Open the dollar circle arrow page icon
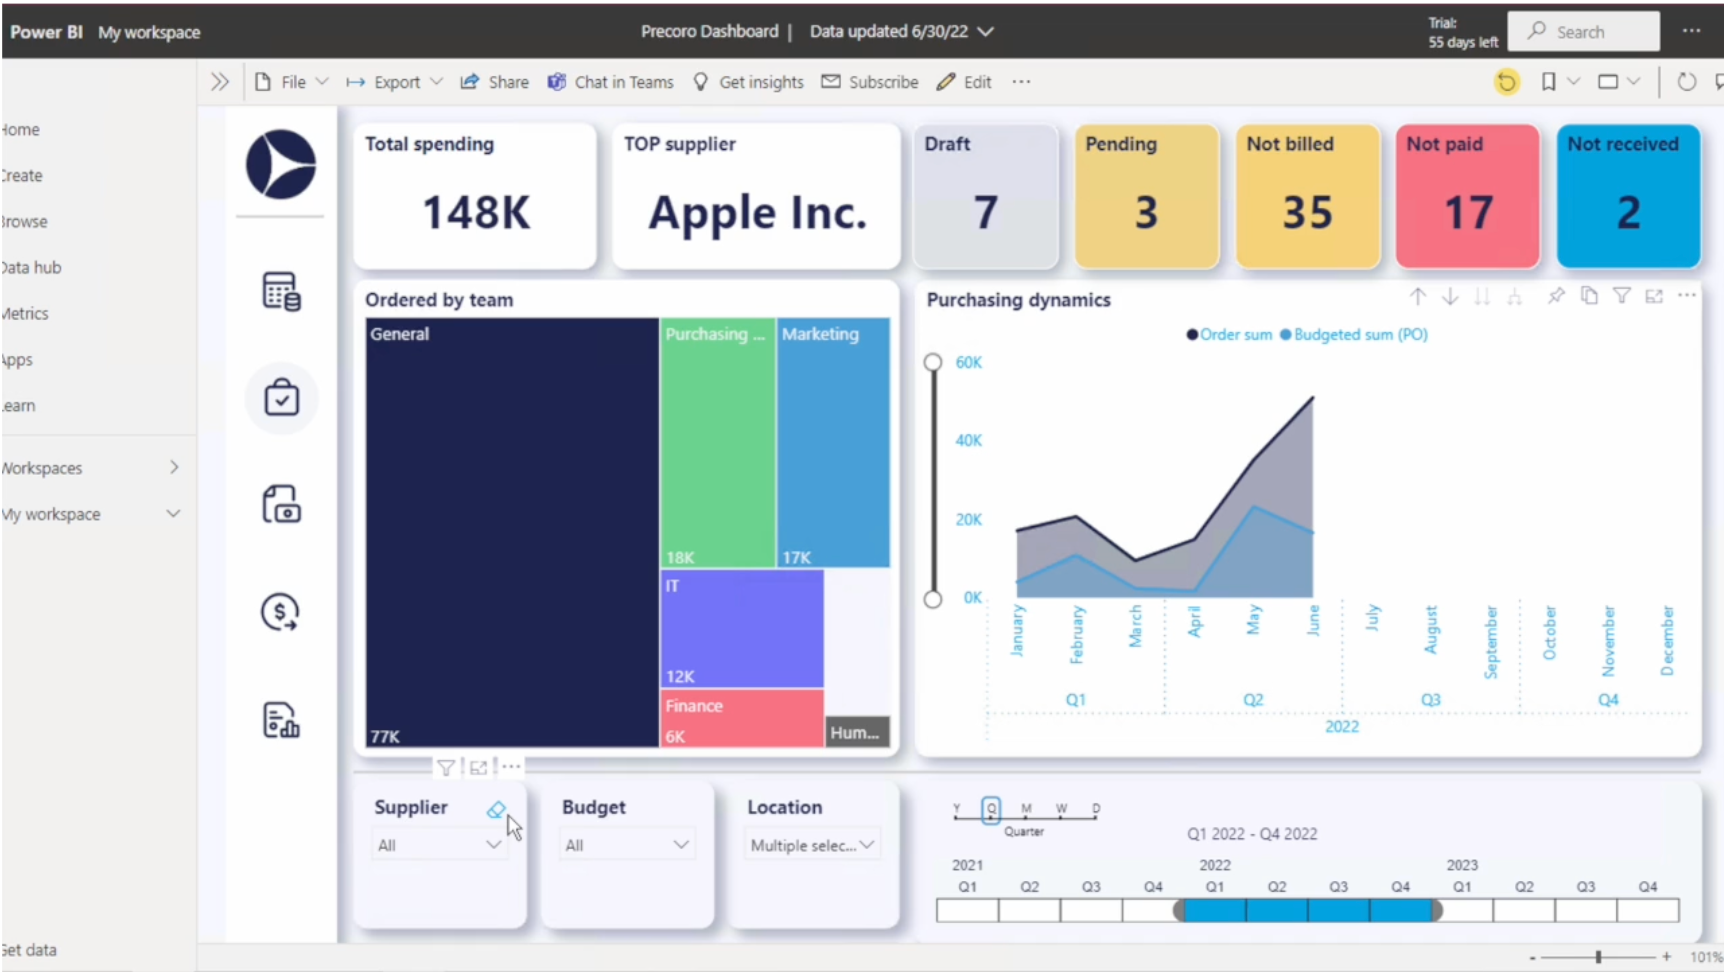1724x972 pixels. click(x=281, y=612)
